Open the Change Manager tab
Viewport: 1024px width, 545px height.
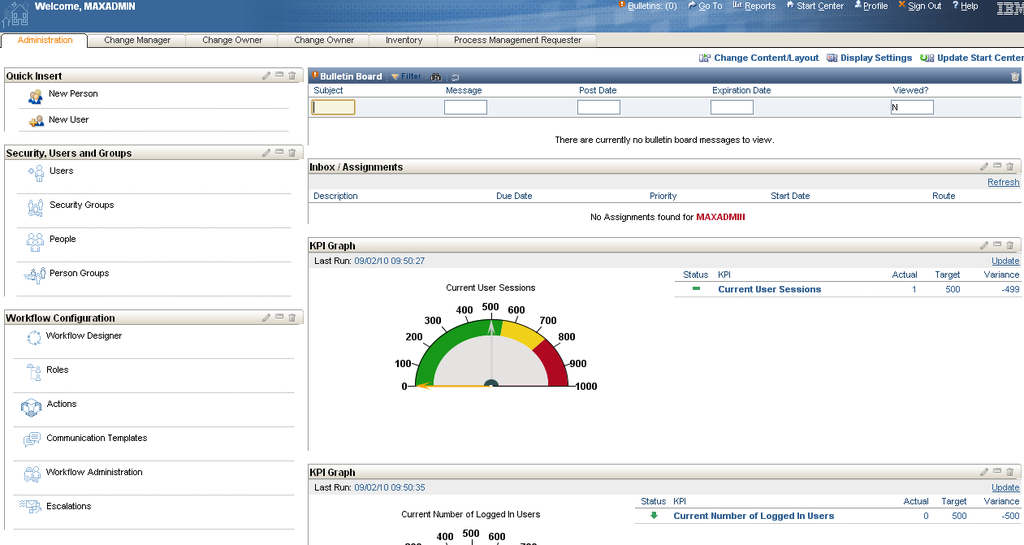(137, 40)
